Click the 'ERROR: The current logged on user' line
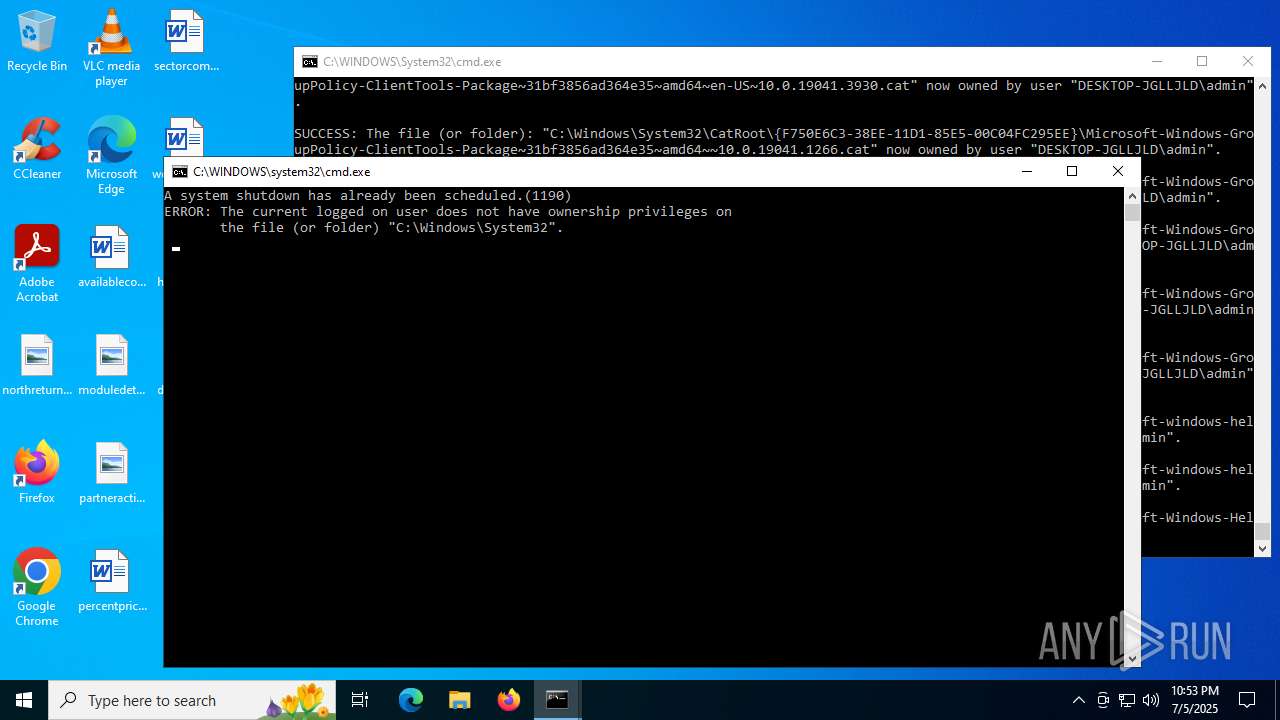The height and width of the screenshot is (720, 1280). (x=448, y=212)
